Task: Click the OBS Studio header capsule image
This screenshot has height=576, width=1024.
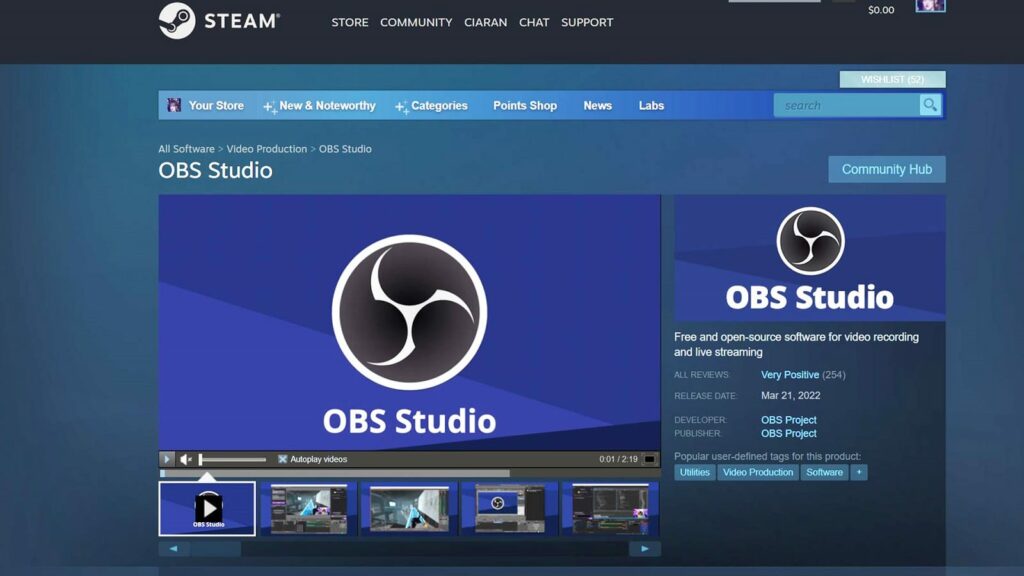Action: (x=809, y=258)
